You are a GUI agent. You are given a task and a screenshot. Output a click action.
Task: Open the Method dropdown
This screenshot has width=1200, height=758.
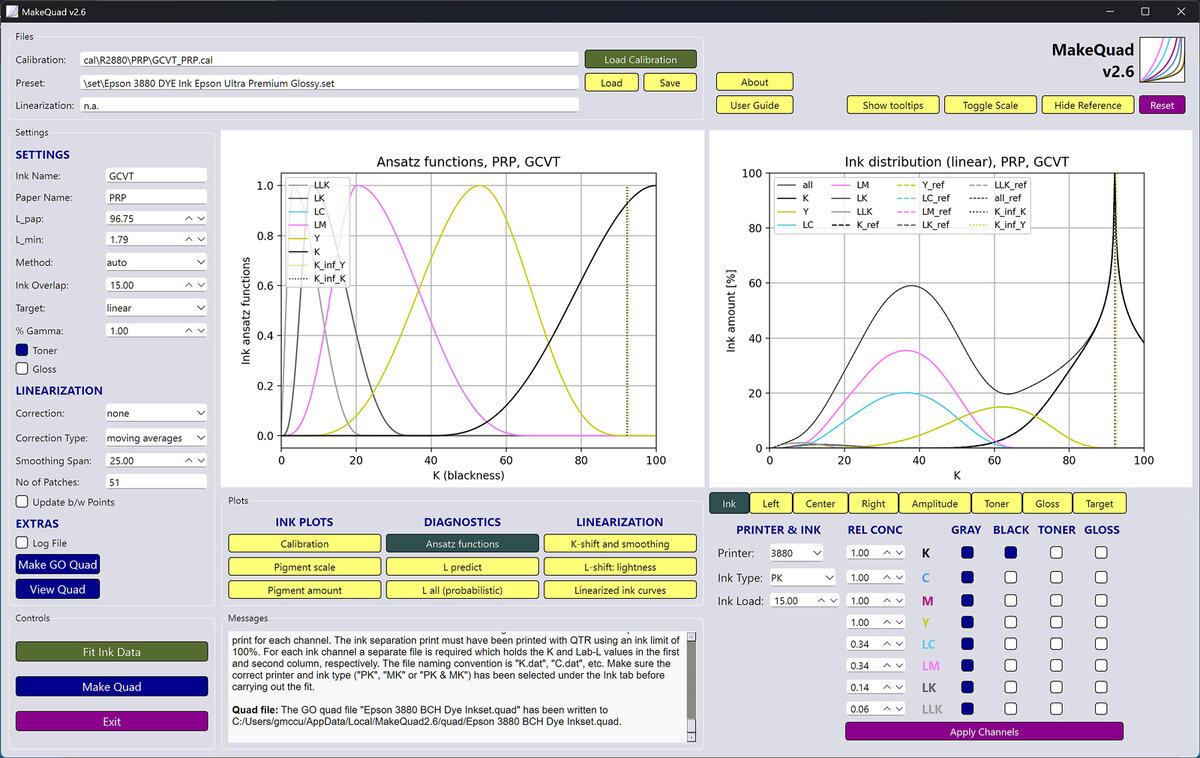[x=156, y=262]
